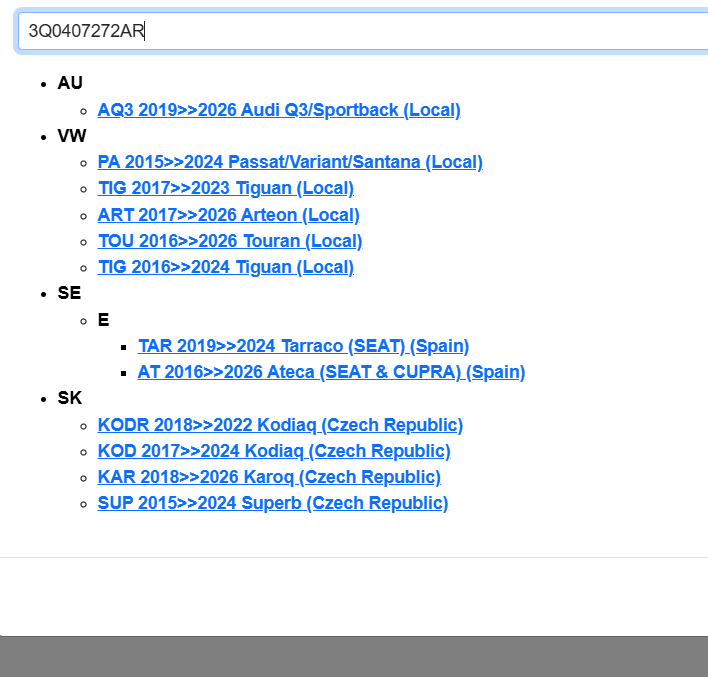Select KOD 2017>>2024 Kodiaq link
708x677 pixels.
[x=274, y=451]
